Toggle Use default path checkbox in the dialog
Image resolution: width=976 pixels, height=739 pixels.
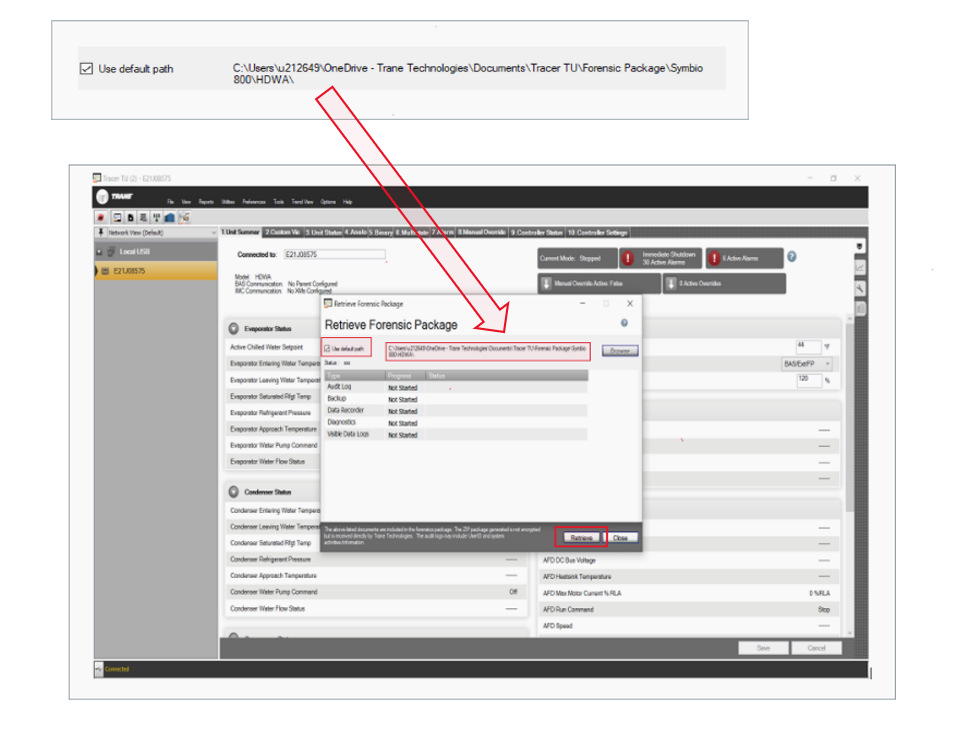point(327,349)
